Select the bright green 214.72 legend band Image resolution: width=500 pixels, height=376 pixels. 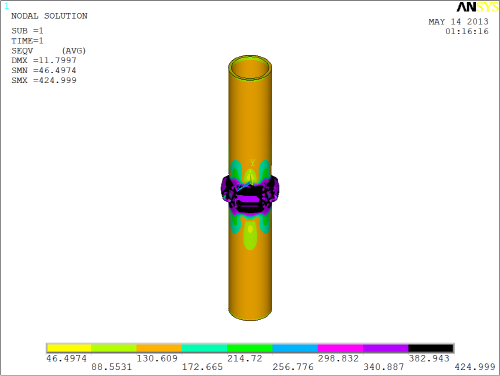250,348
